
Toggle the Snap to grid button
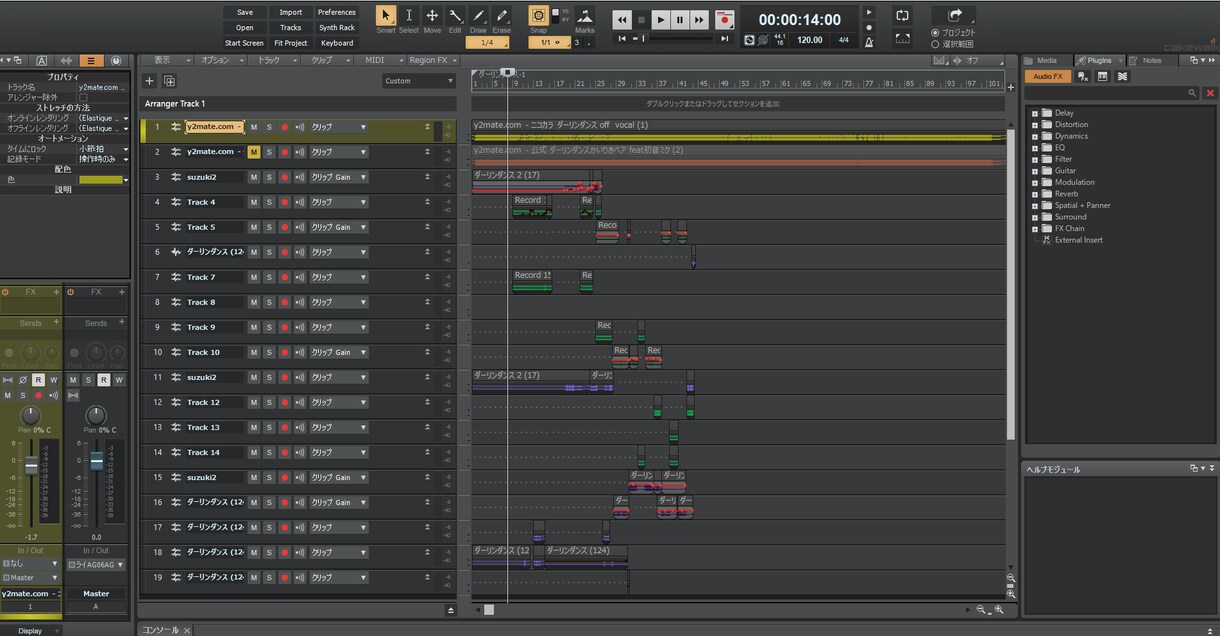coord(538,16)
